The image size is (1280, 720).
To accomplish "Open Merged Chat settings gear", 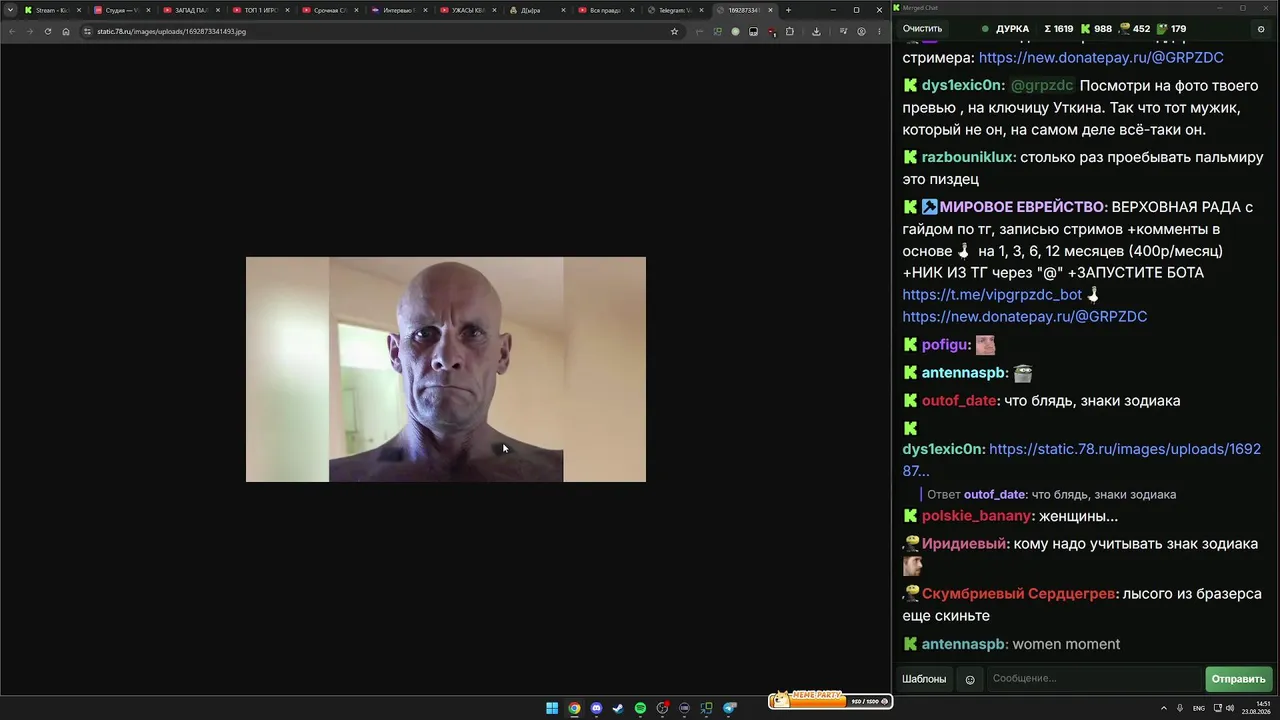I will click(1260, 29).
